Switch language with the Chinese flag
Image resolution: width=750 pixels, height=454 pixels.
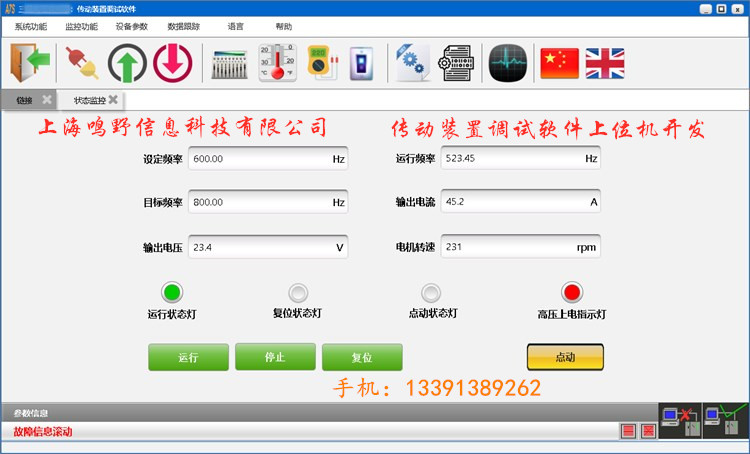coord(559,63)
